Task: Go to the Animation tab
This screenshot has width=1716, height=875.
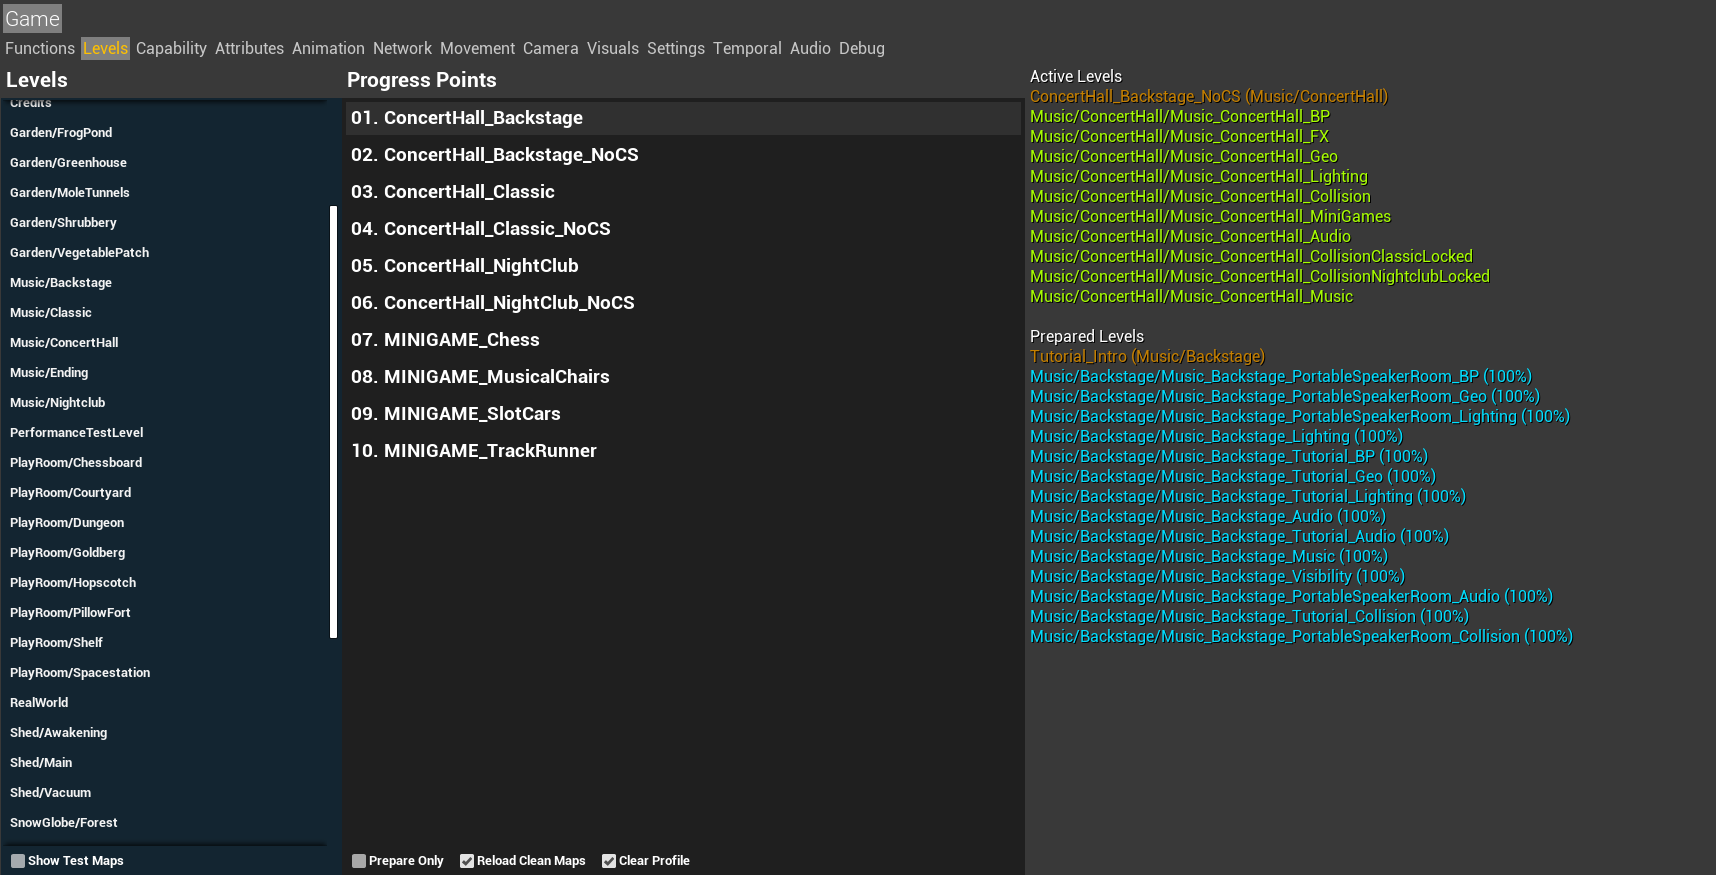Action: tap(328, 48)
